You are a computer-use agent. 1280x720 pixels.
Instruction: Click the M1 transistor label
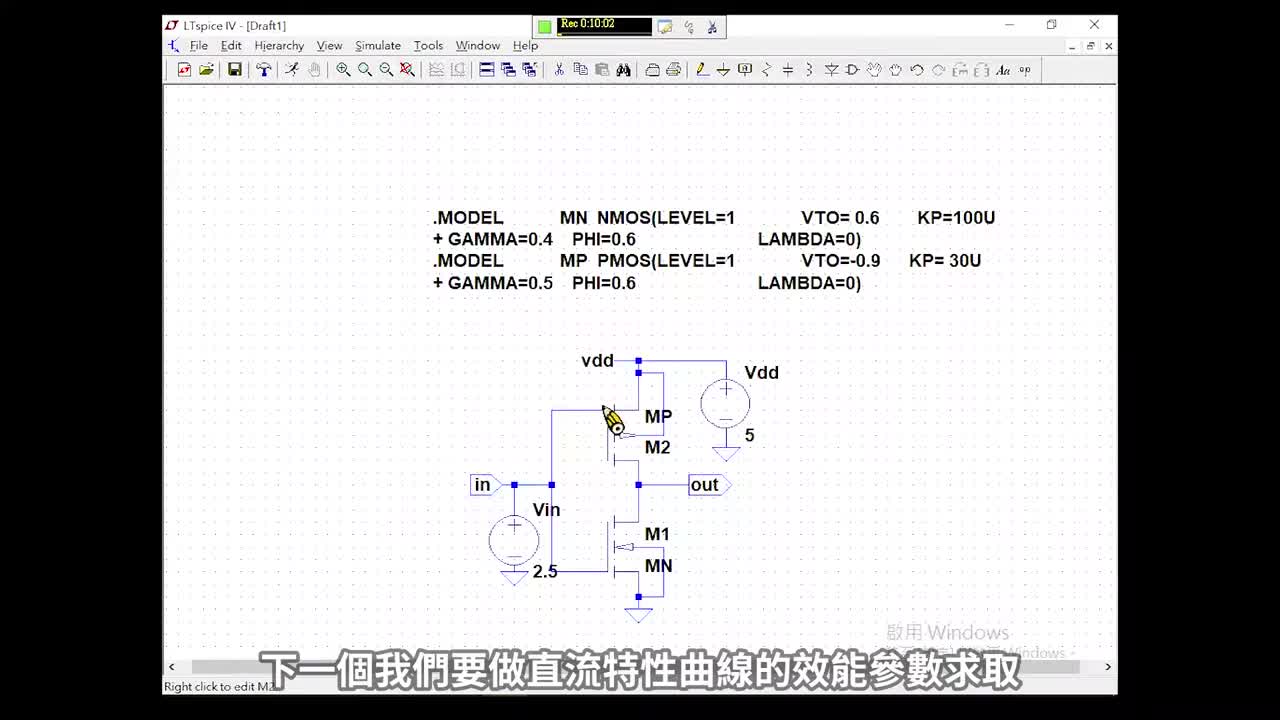point(657,535)
